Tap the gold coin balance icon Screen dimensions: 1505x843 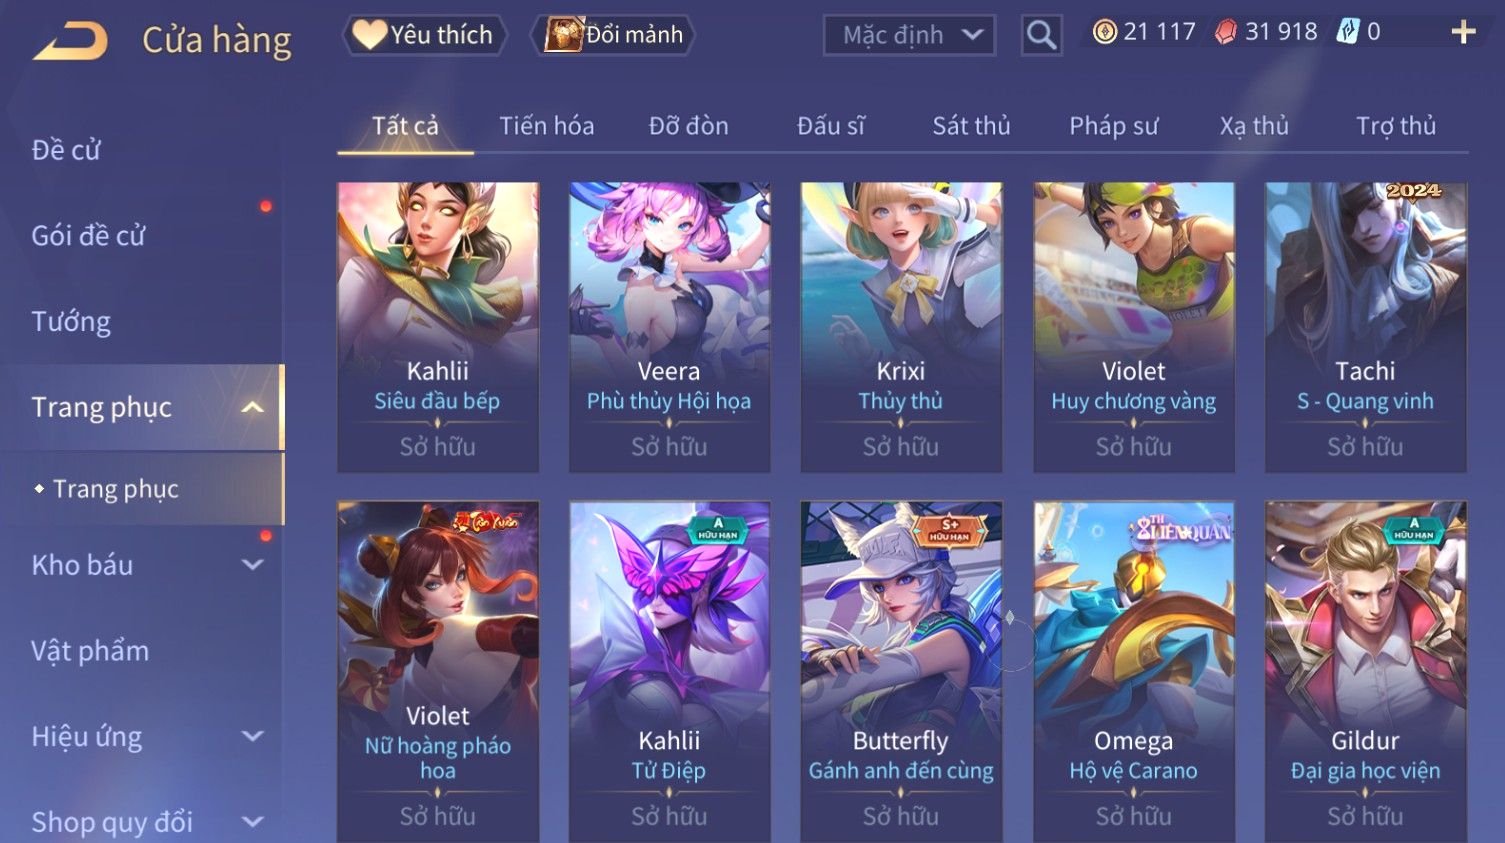click(1104, 32)
